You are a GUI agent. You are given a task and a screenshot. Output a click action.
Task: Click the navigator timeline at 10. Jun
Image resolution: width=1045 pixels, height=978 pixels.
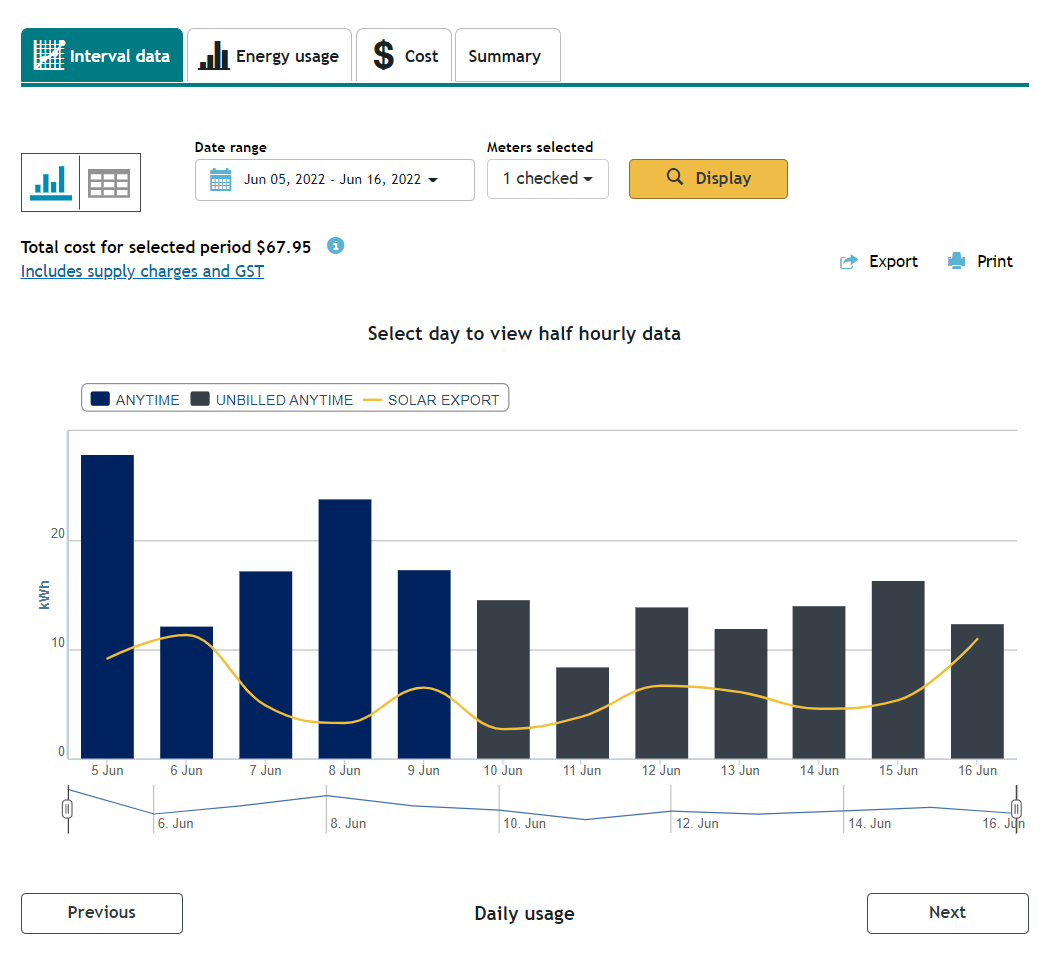pos(524,823)
